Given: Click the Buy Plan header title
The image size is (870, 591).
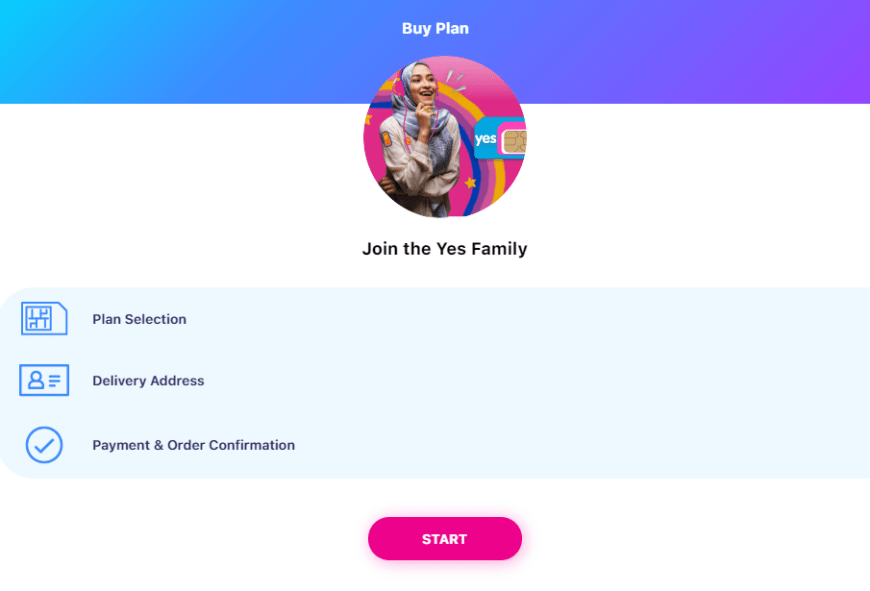Looking at the screenshot, I should click(x=435, y=28).
